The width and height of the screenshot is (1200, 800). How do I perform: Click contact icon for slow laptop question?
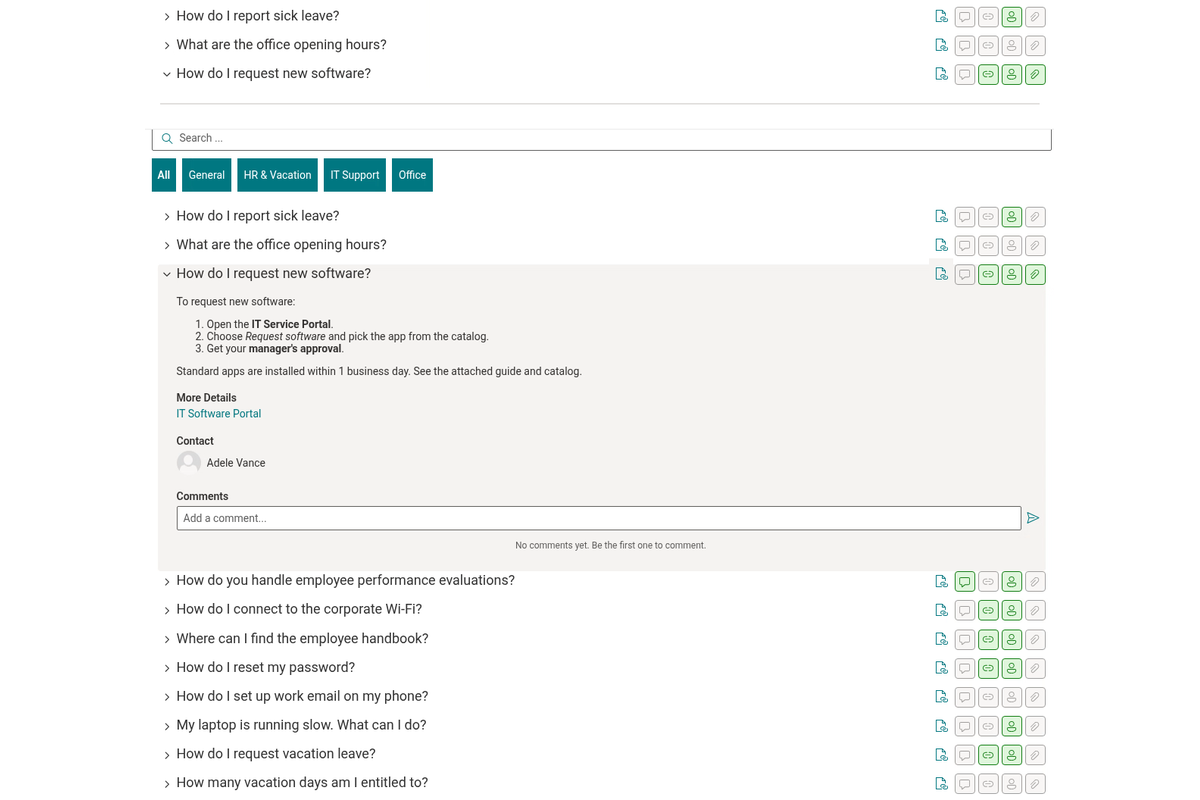[x=1012, y=726]
